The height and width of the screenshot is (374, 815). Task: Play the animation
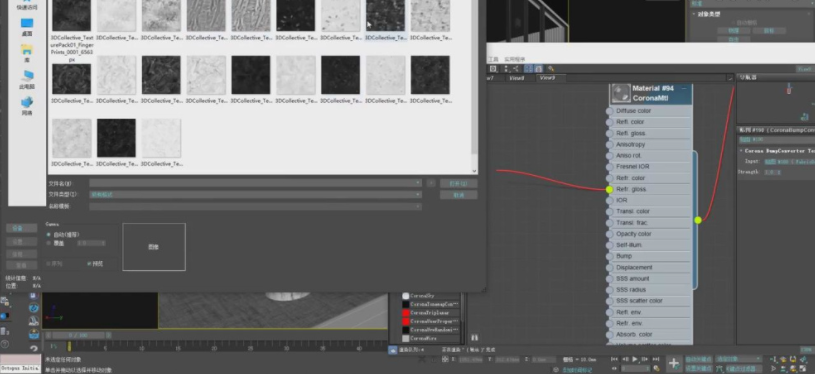(635, 359)
